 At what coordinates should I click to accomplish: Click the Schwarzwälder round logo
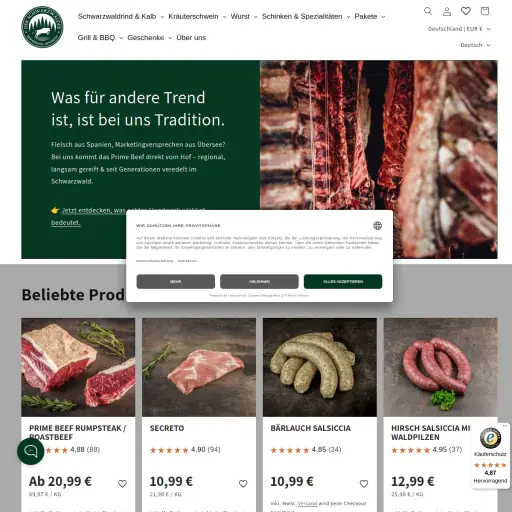pos(42,27)
